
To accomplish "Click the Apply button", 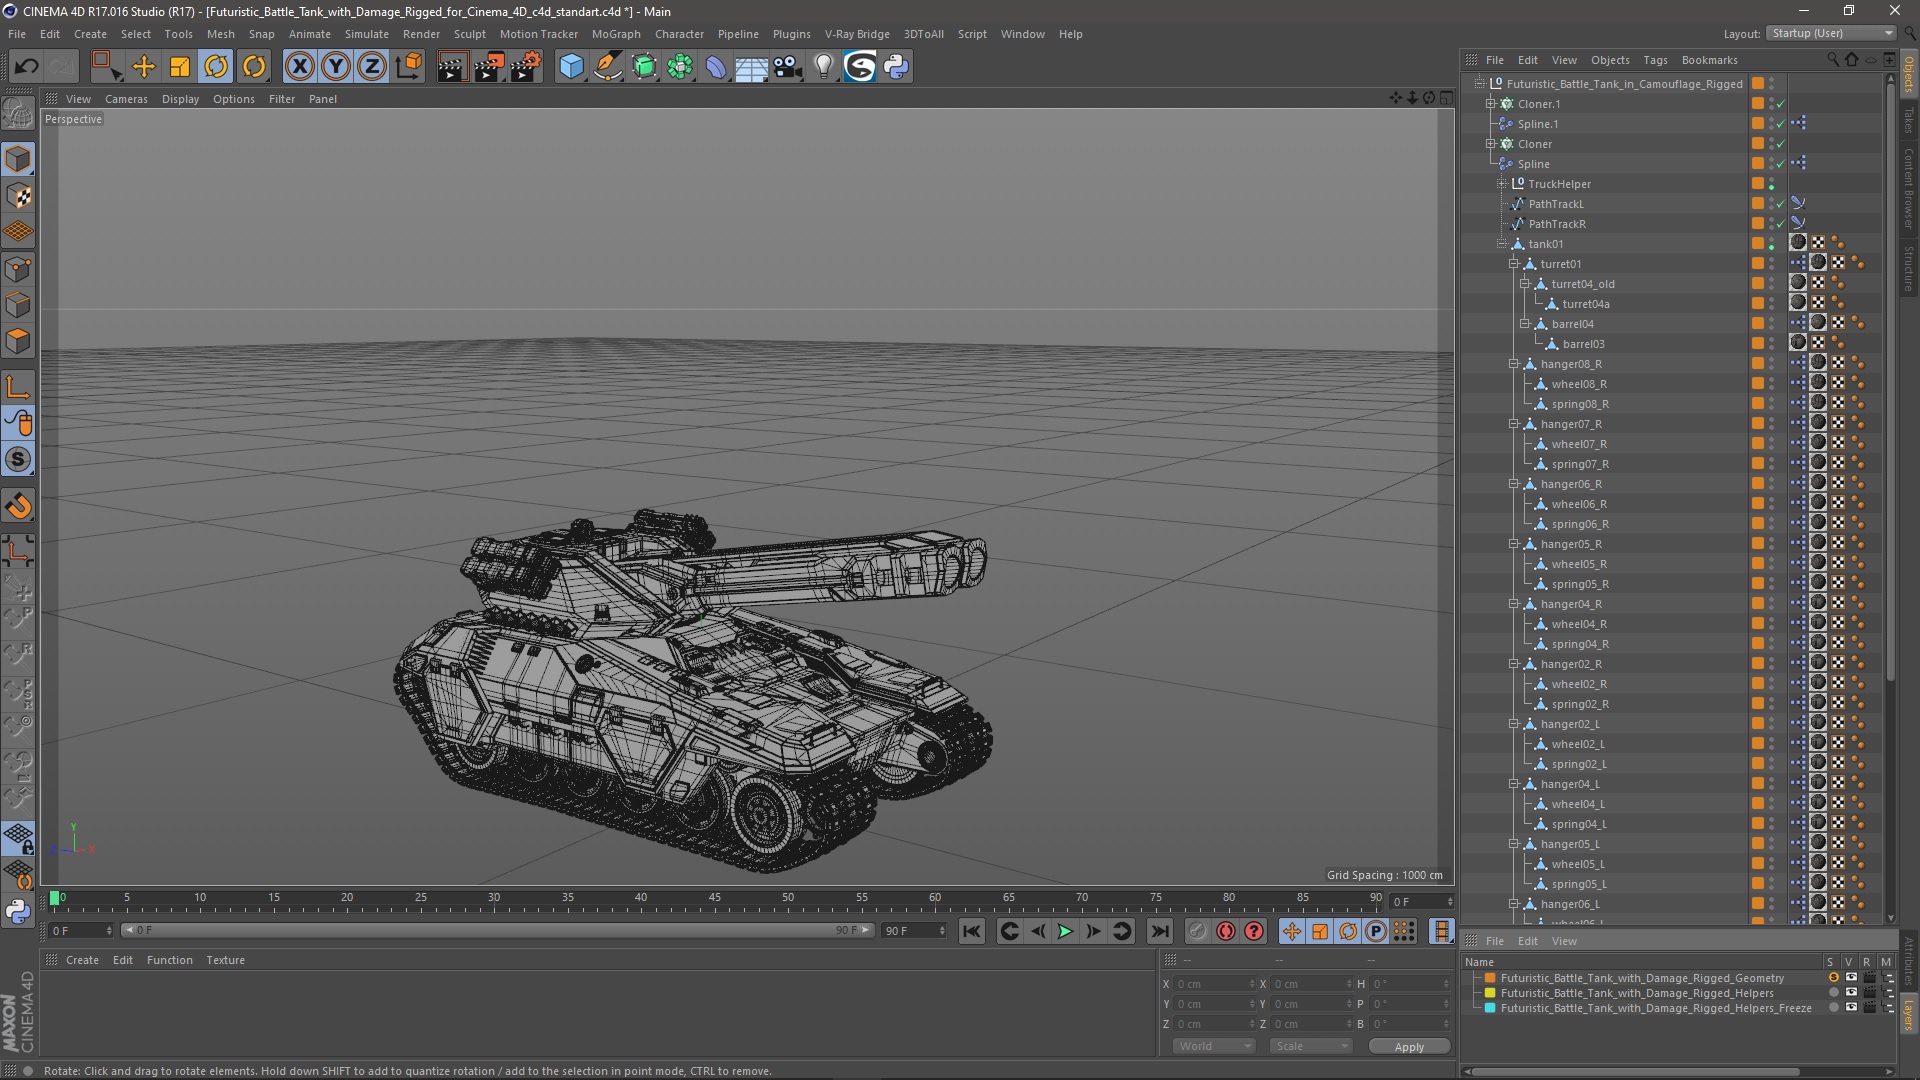I will pyautogui.click(x=1408, y=1046).
